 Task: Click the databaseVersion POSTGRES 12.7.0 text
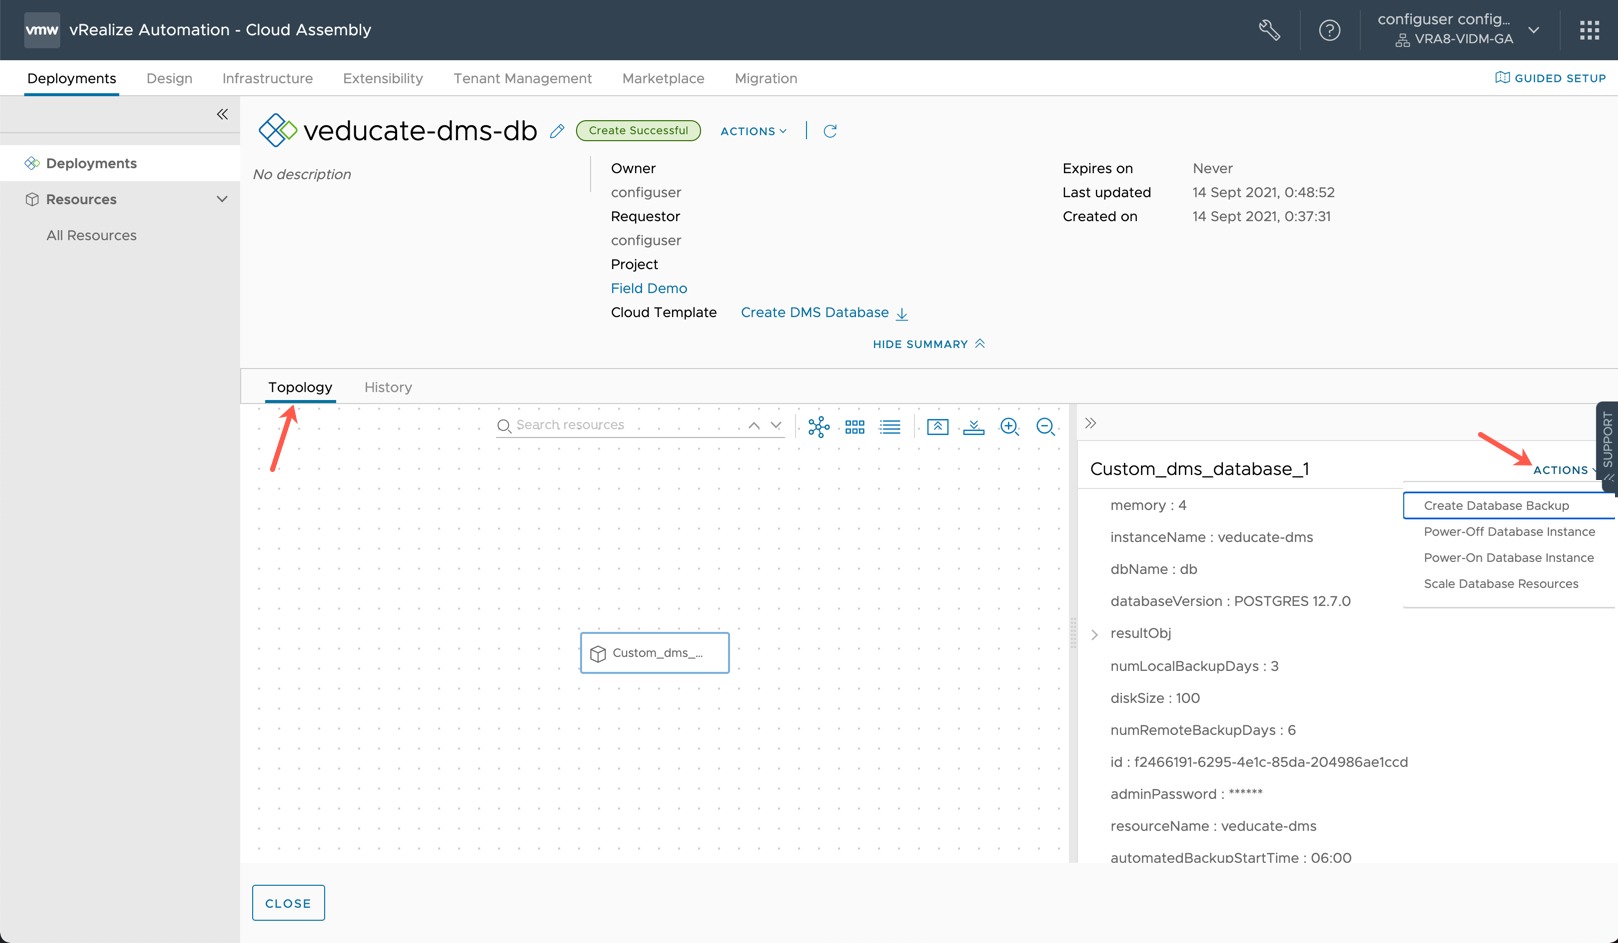pos(1230,601)
